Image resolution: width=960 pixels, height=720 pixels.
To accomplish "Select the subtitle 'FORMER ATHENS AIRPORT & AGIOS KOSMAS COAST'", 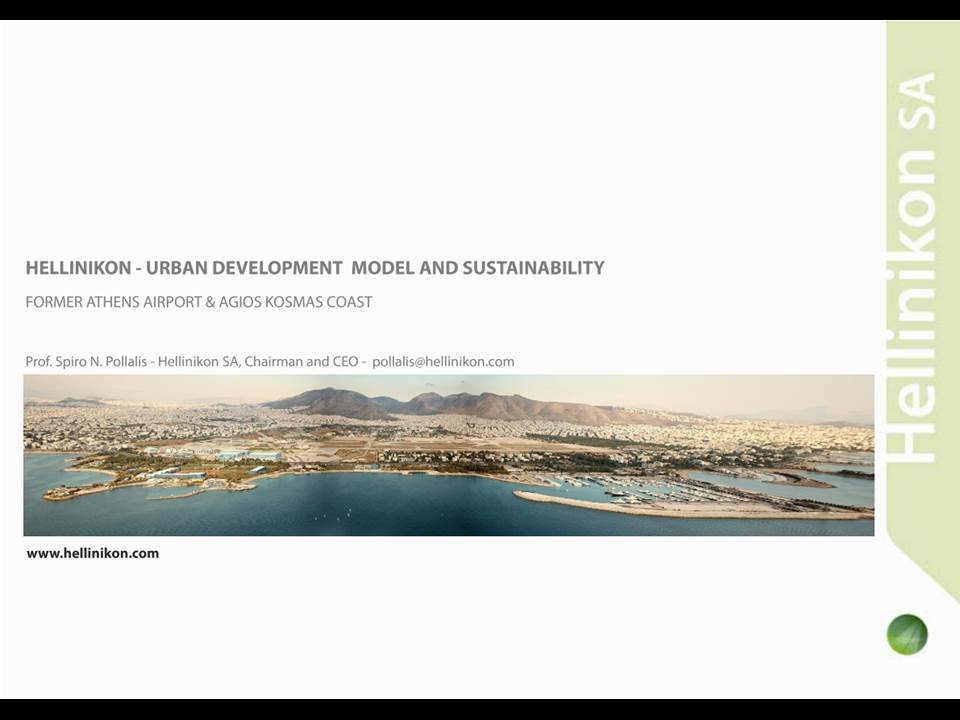I will coord(199,302).
